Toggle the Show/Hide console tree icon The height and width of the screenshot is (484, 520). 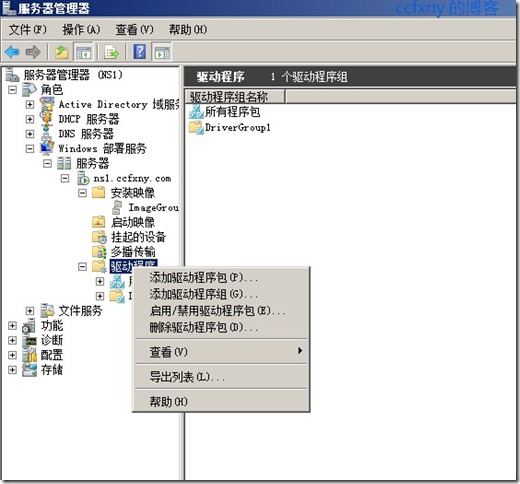[83, 52]
